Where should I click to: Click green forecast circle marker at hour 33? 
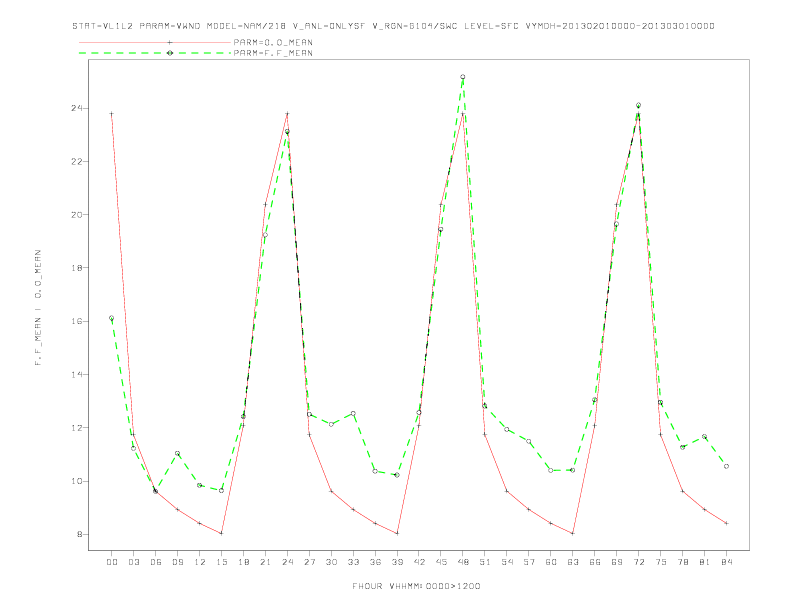353,414
